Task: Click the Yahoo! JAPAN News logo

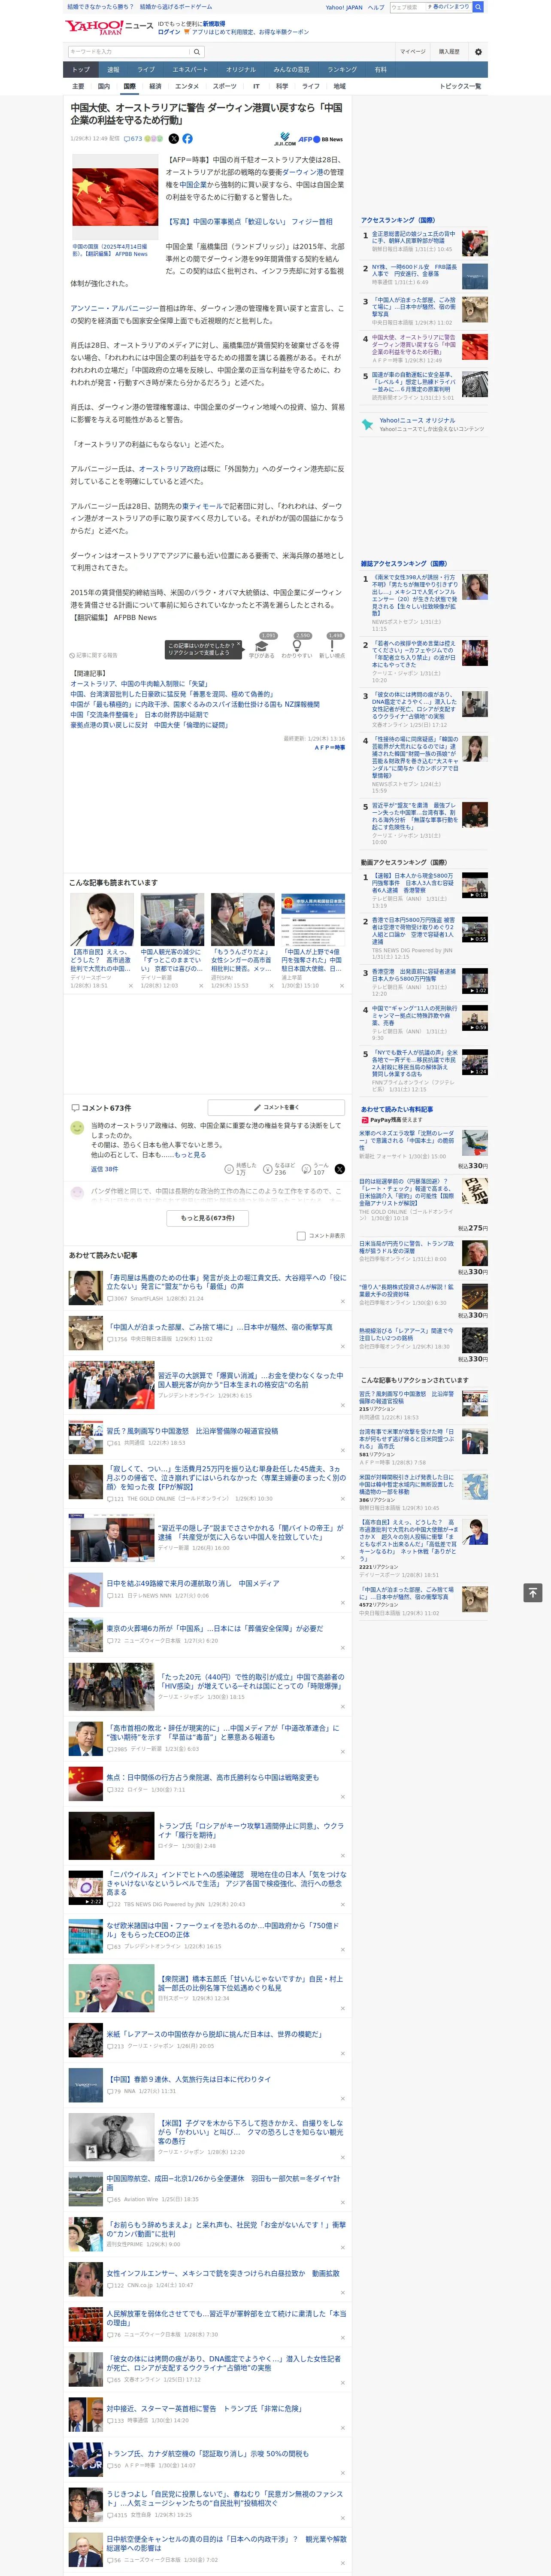Action: (110, 27)
